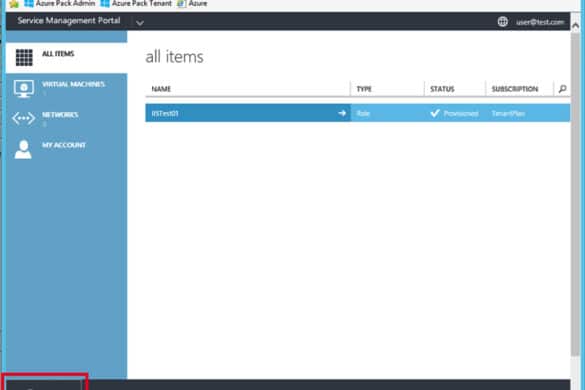Select My Account in sidebar
Viewport: 585px width, 390px height.
(66, 149)
